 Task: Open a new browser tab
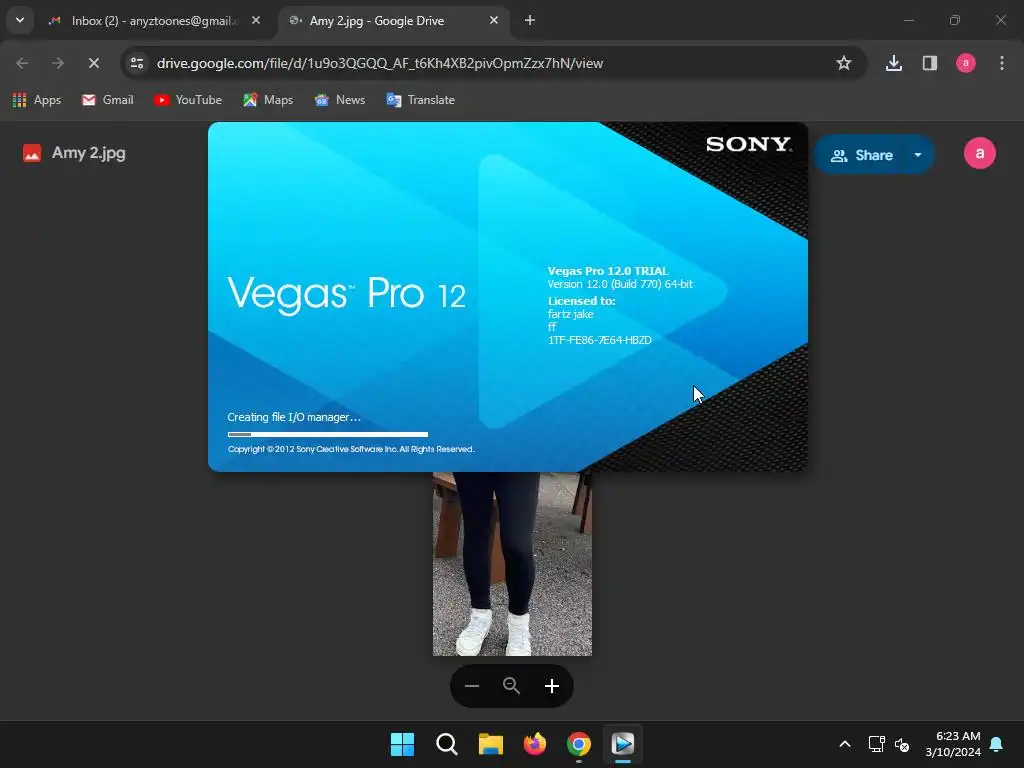pyautogui.click(x=530, y=20)
